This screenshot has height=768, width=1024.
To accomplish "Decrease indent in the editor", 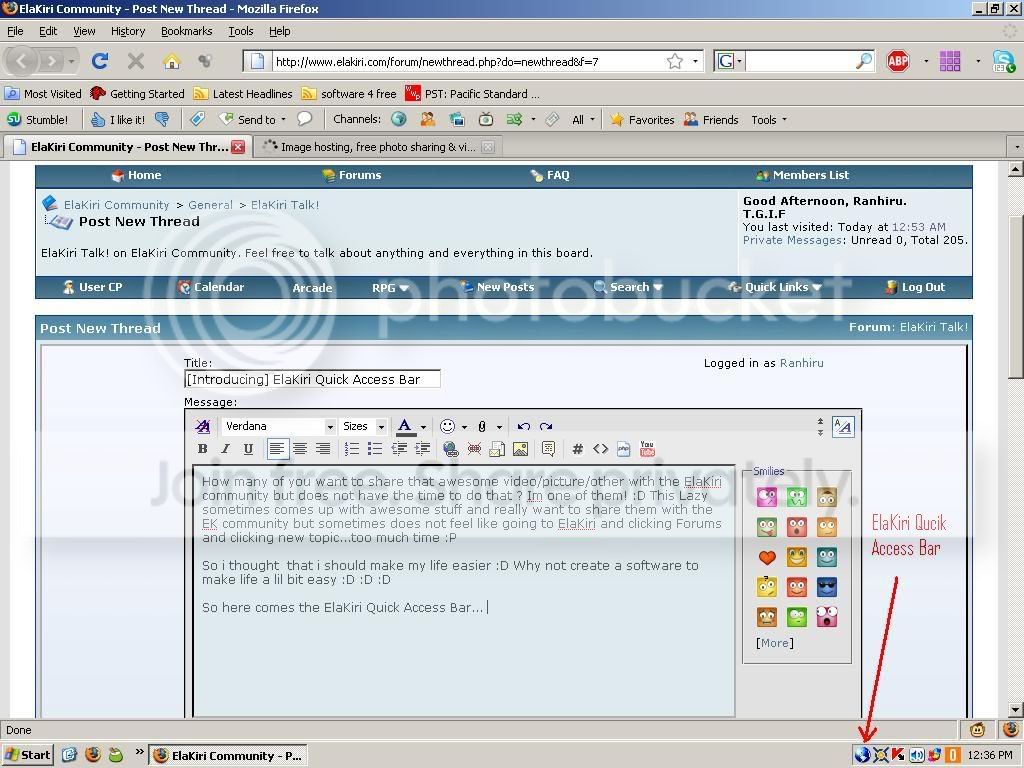I will coord(399,449).
